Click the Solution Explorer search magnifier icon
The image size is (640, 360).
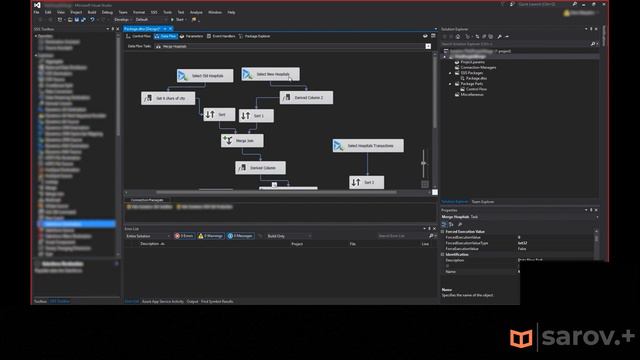click(x=593, y=44)
